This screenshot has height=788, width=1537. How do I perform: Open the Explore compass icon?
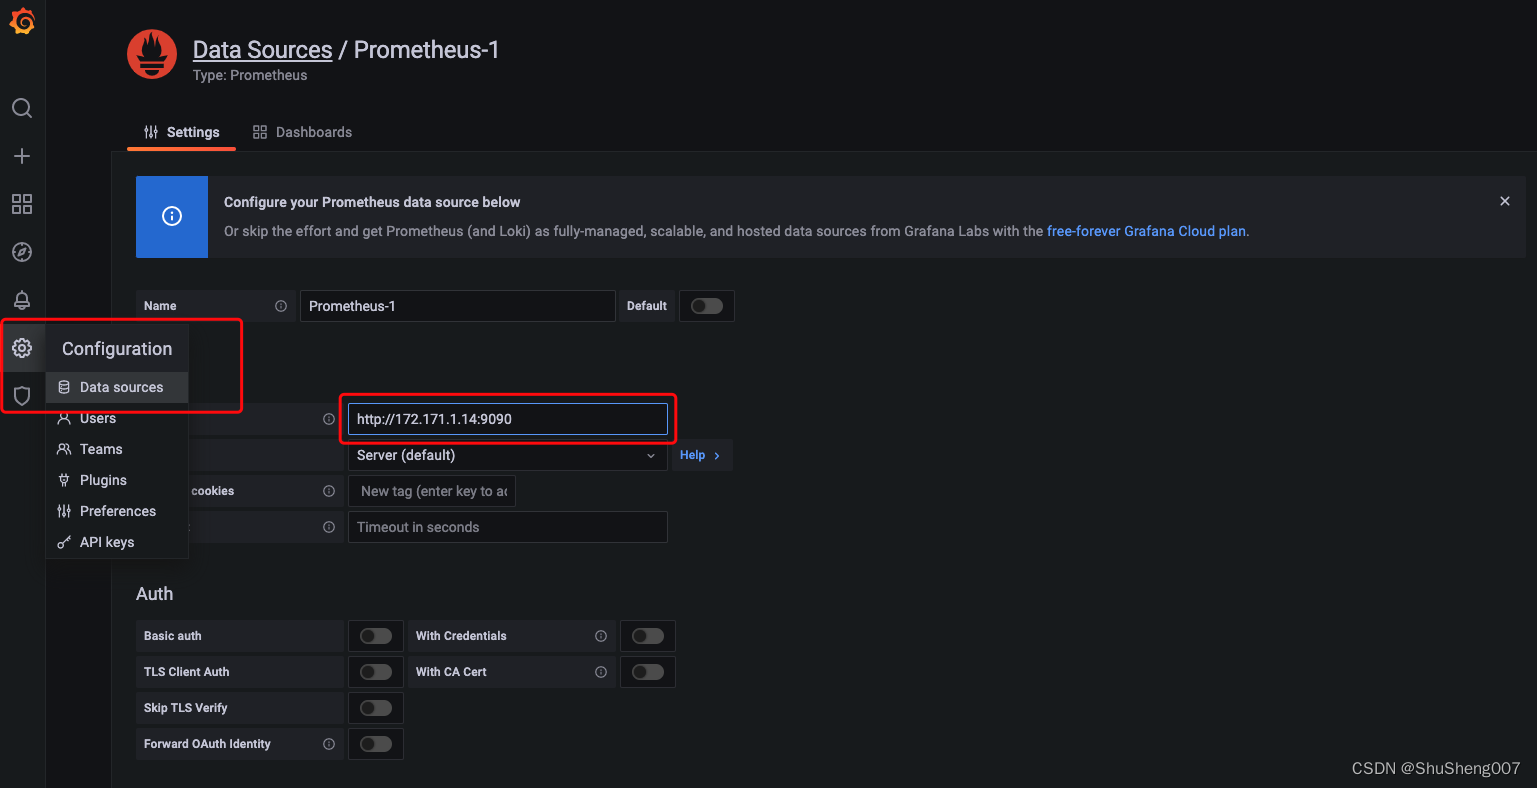pos(22,252)
